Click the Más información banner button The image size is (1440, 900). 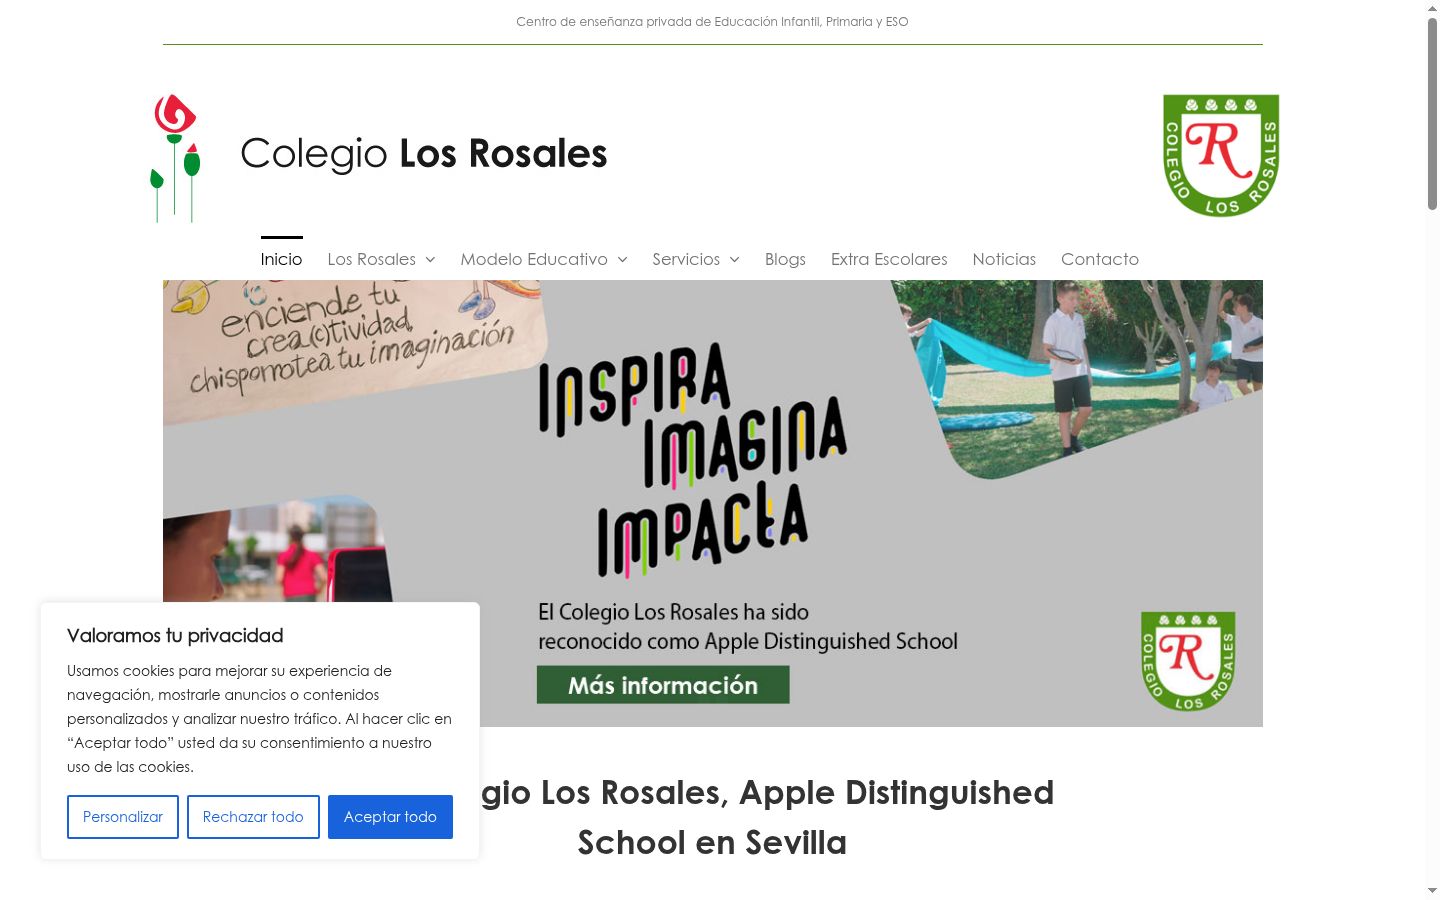click(x=663, y=685)
